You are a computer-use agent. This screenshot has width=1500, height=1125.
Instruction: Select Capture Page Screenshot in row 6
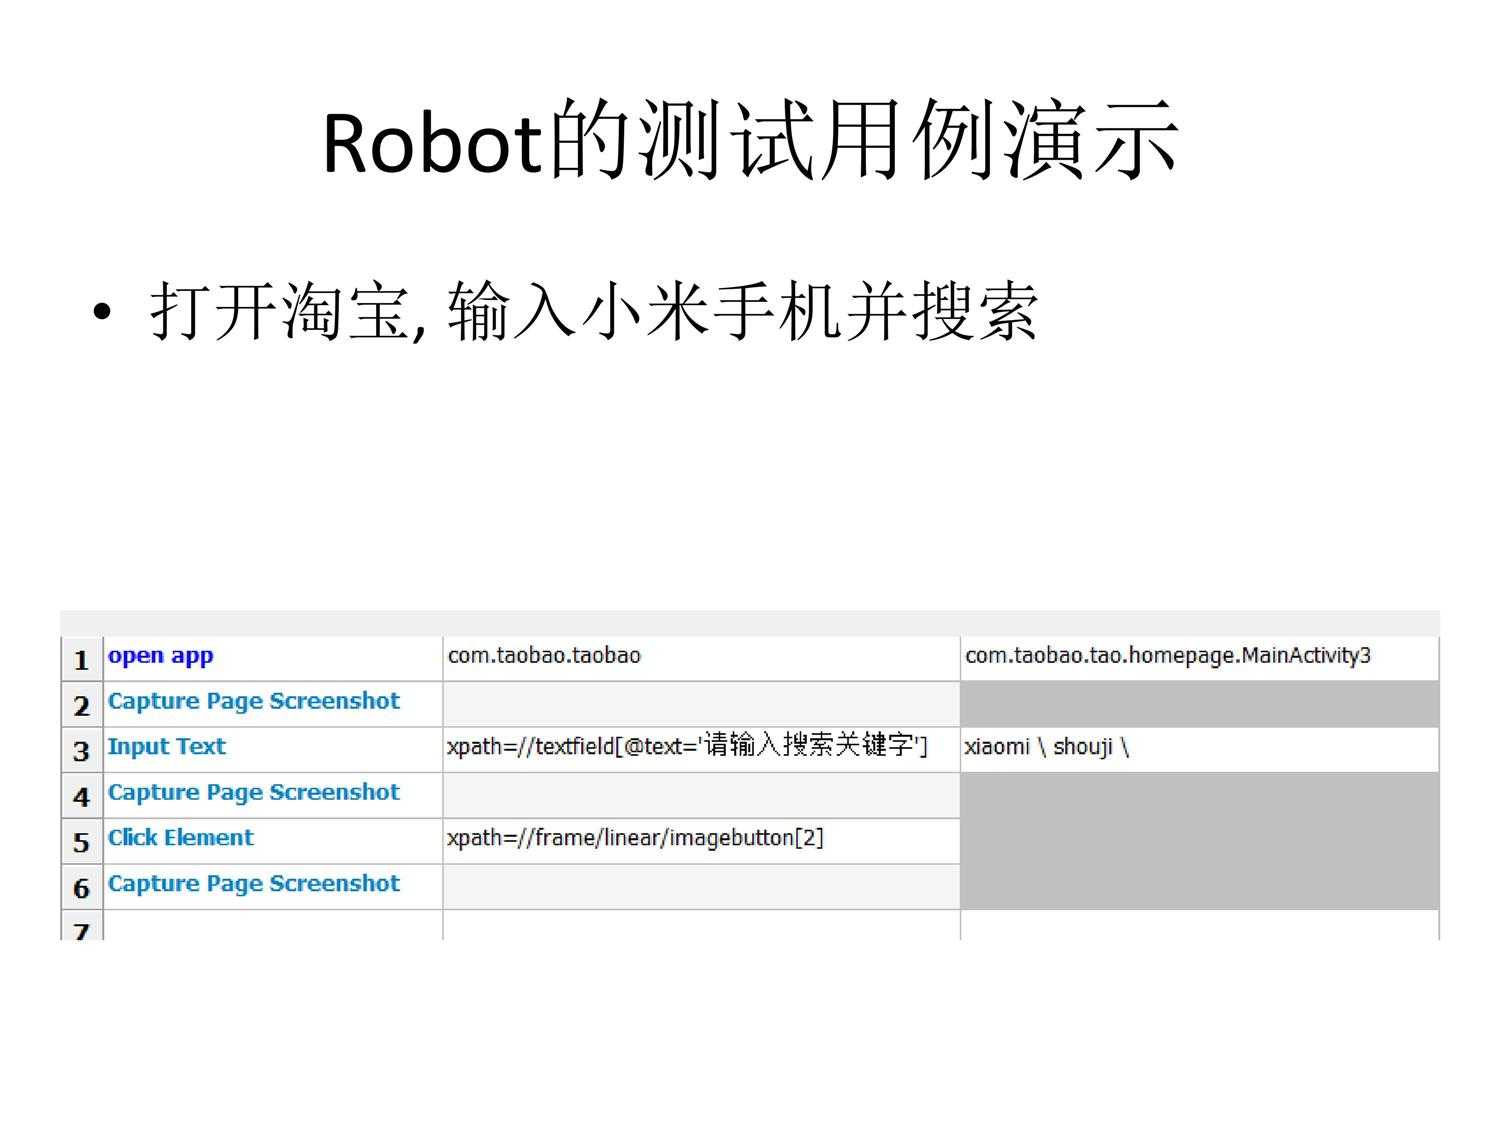(273, 886)
